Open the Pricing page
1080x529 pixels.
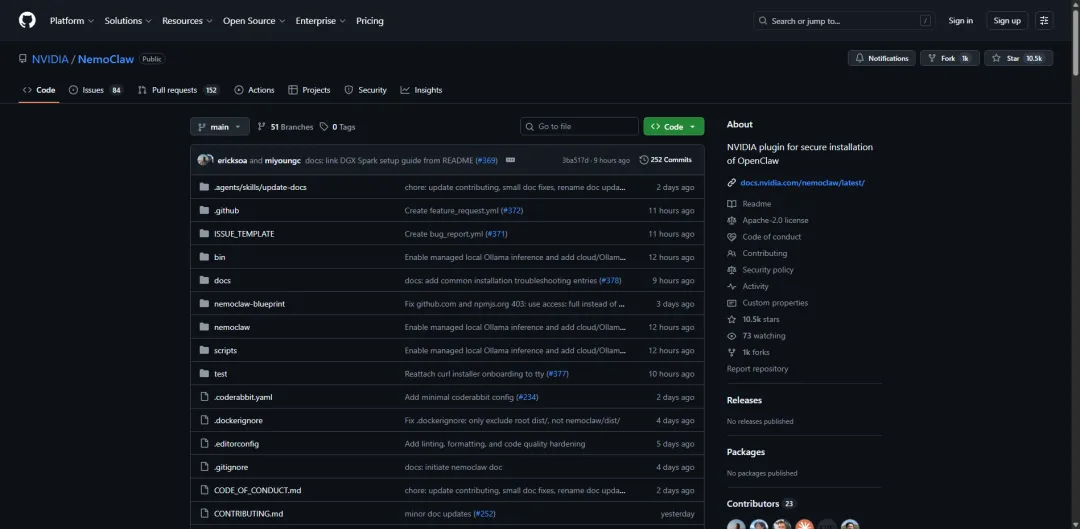[370, 21]
